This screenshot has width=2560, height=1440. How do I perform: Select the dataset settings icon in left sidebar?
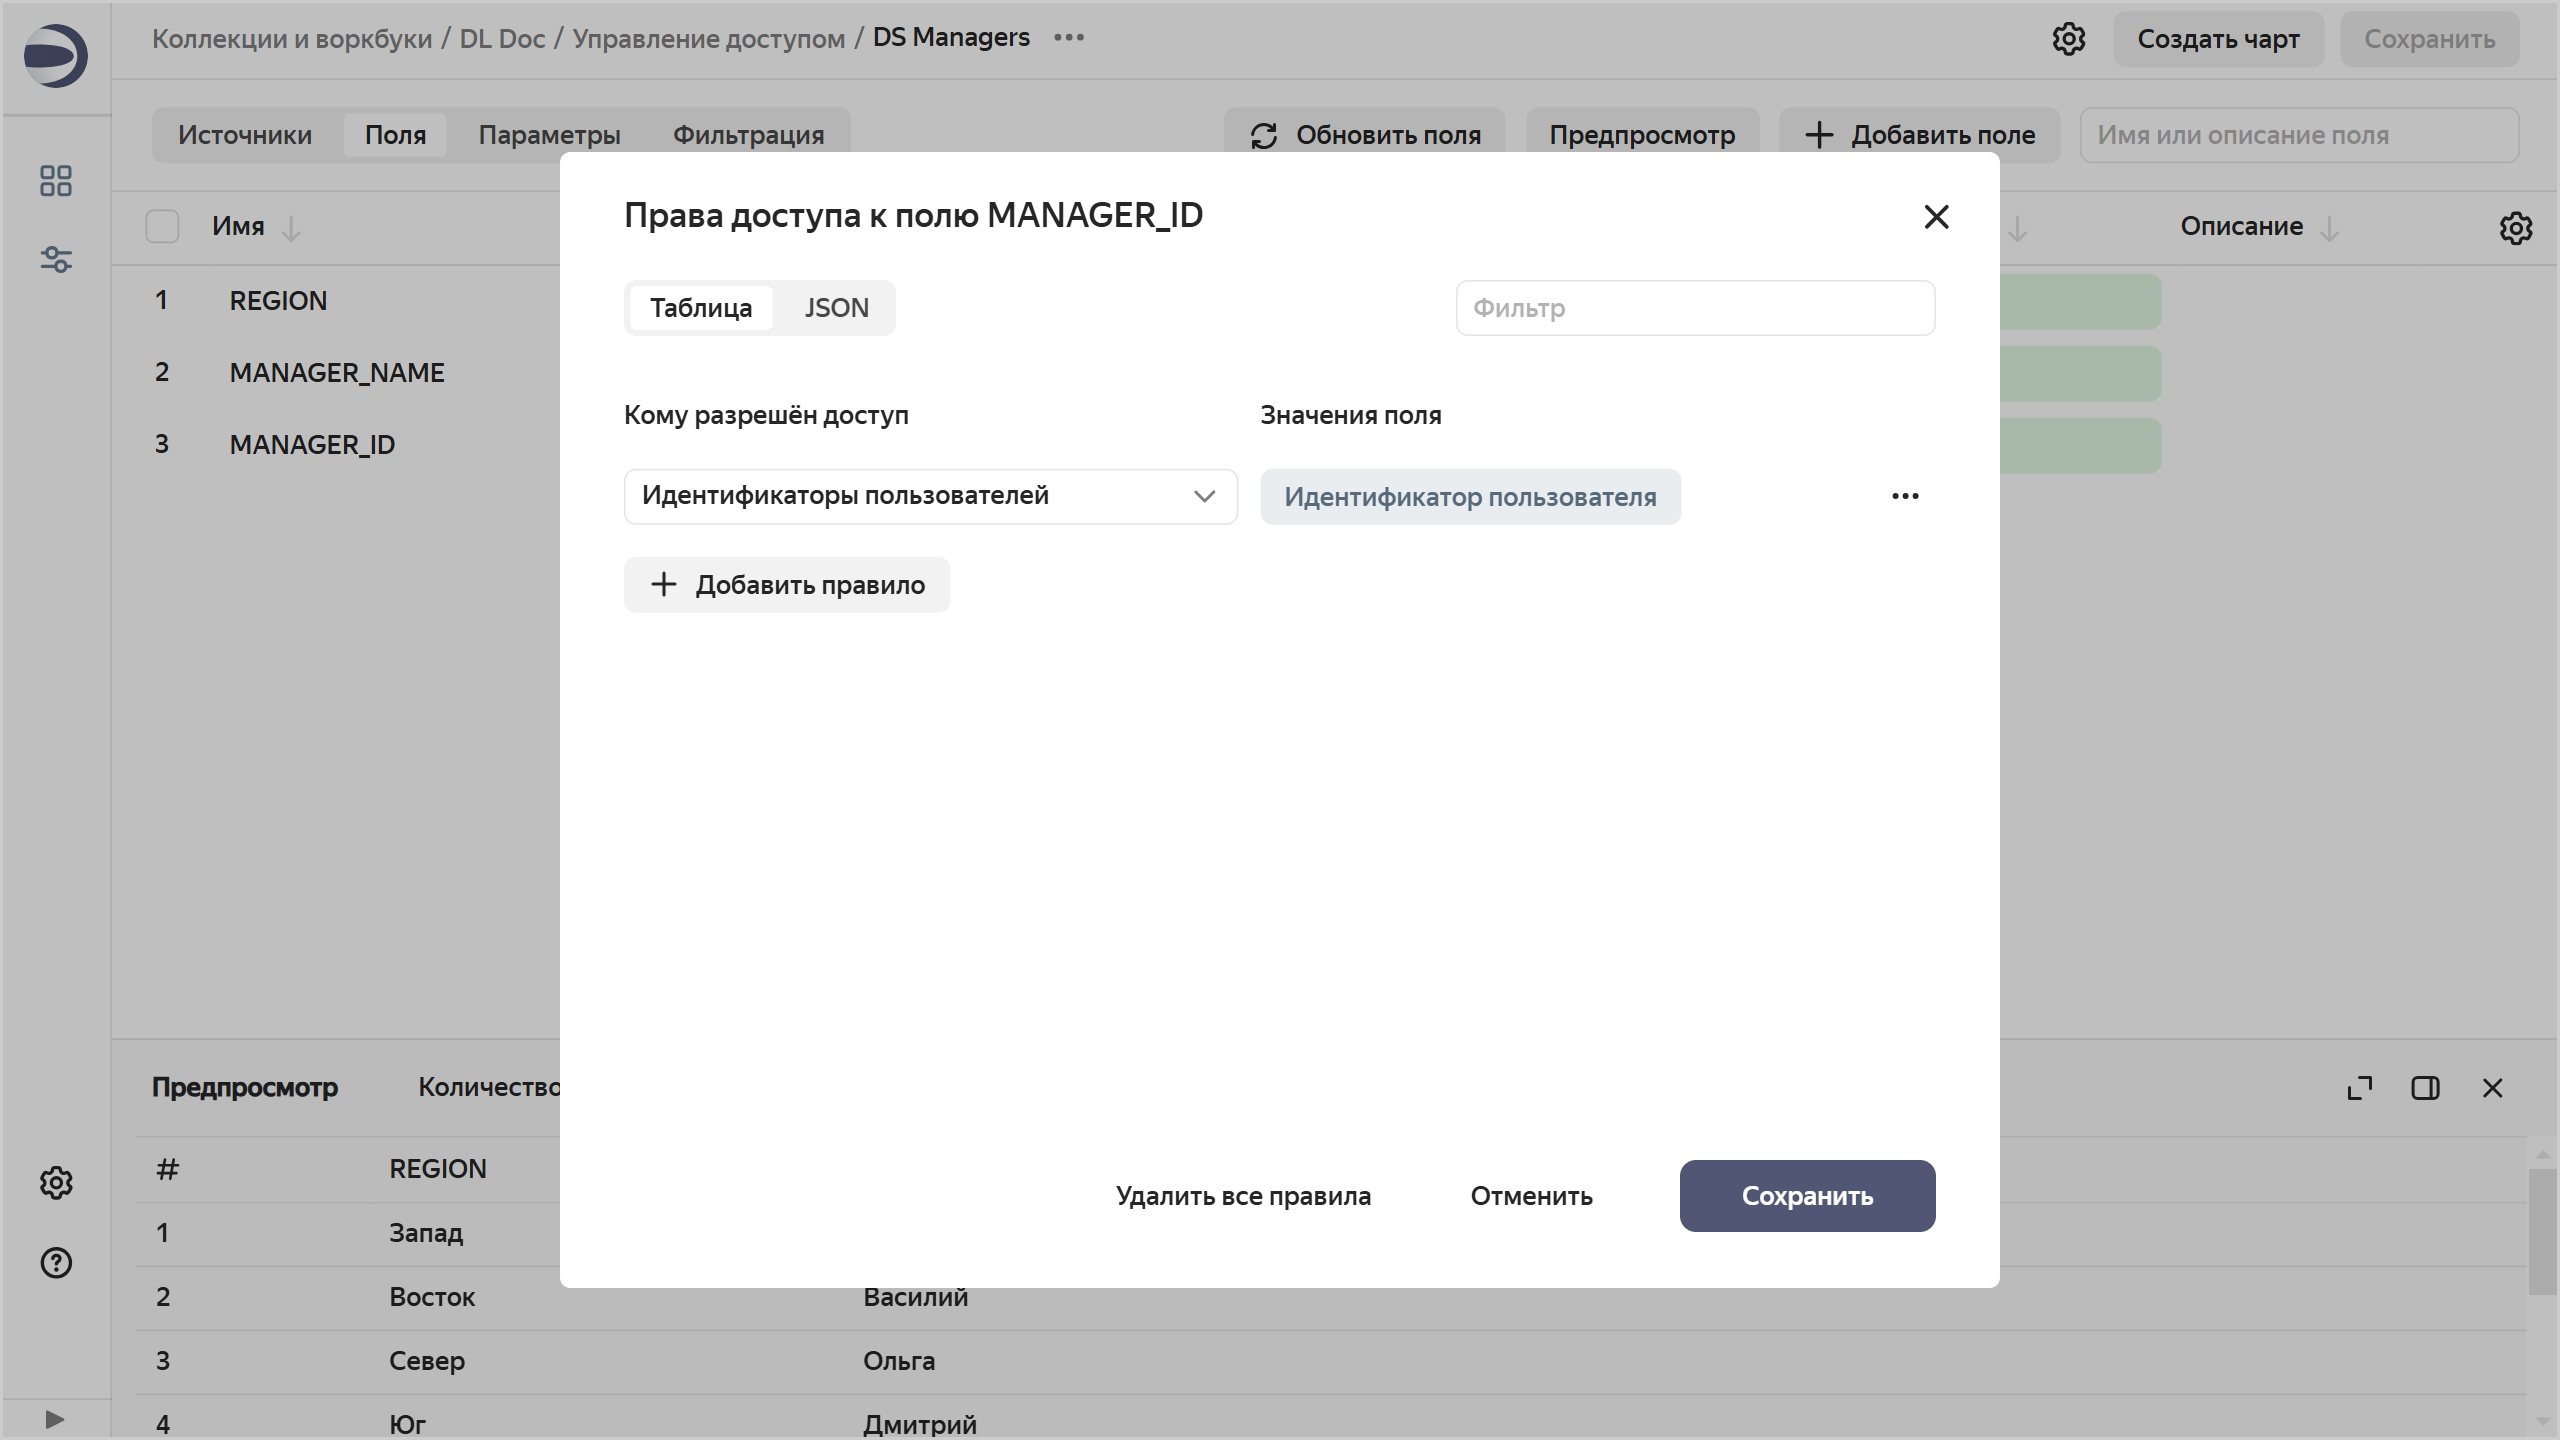tap(56, 260)
